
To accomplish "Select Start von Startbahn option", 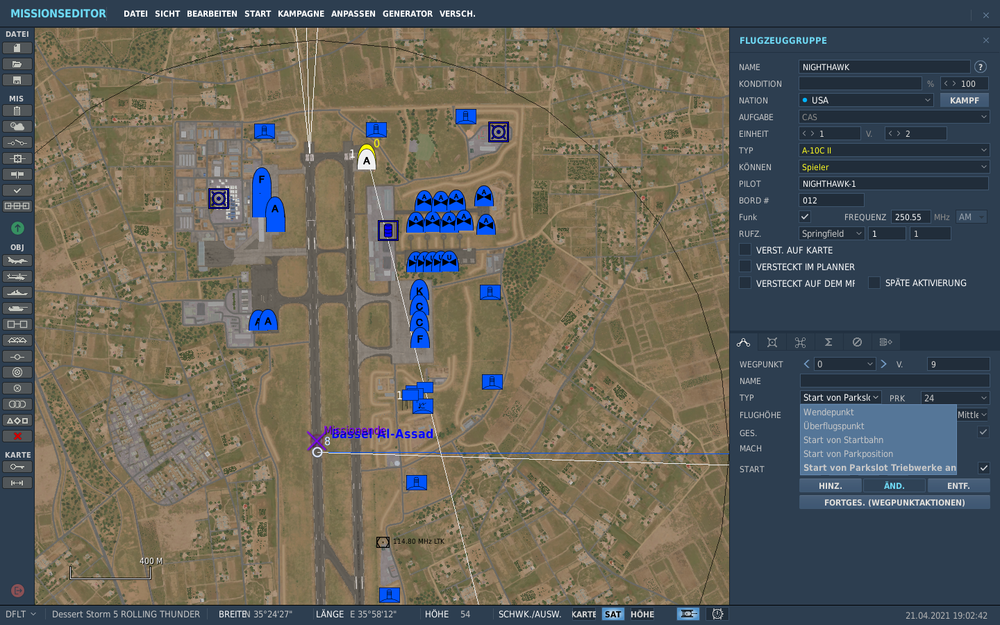I will point(878,440).
